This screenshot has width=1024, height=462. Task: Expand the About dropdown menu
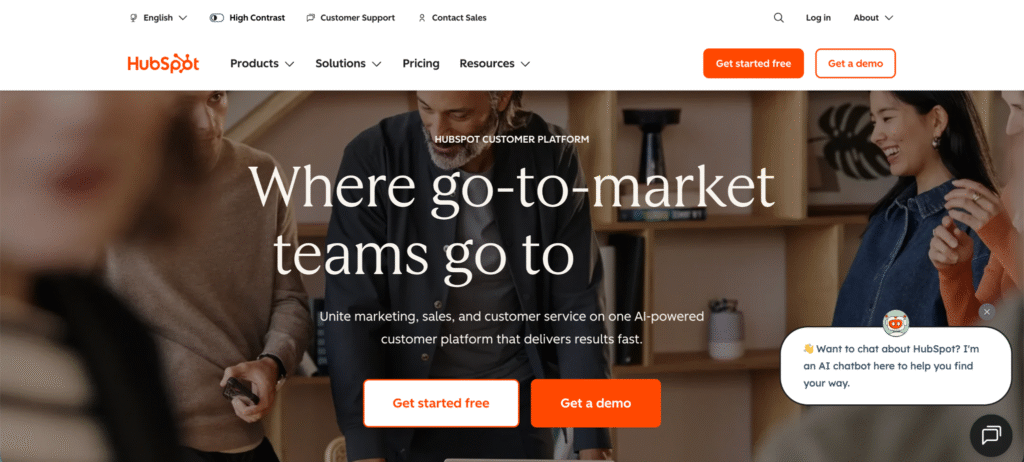873,18
